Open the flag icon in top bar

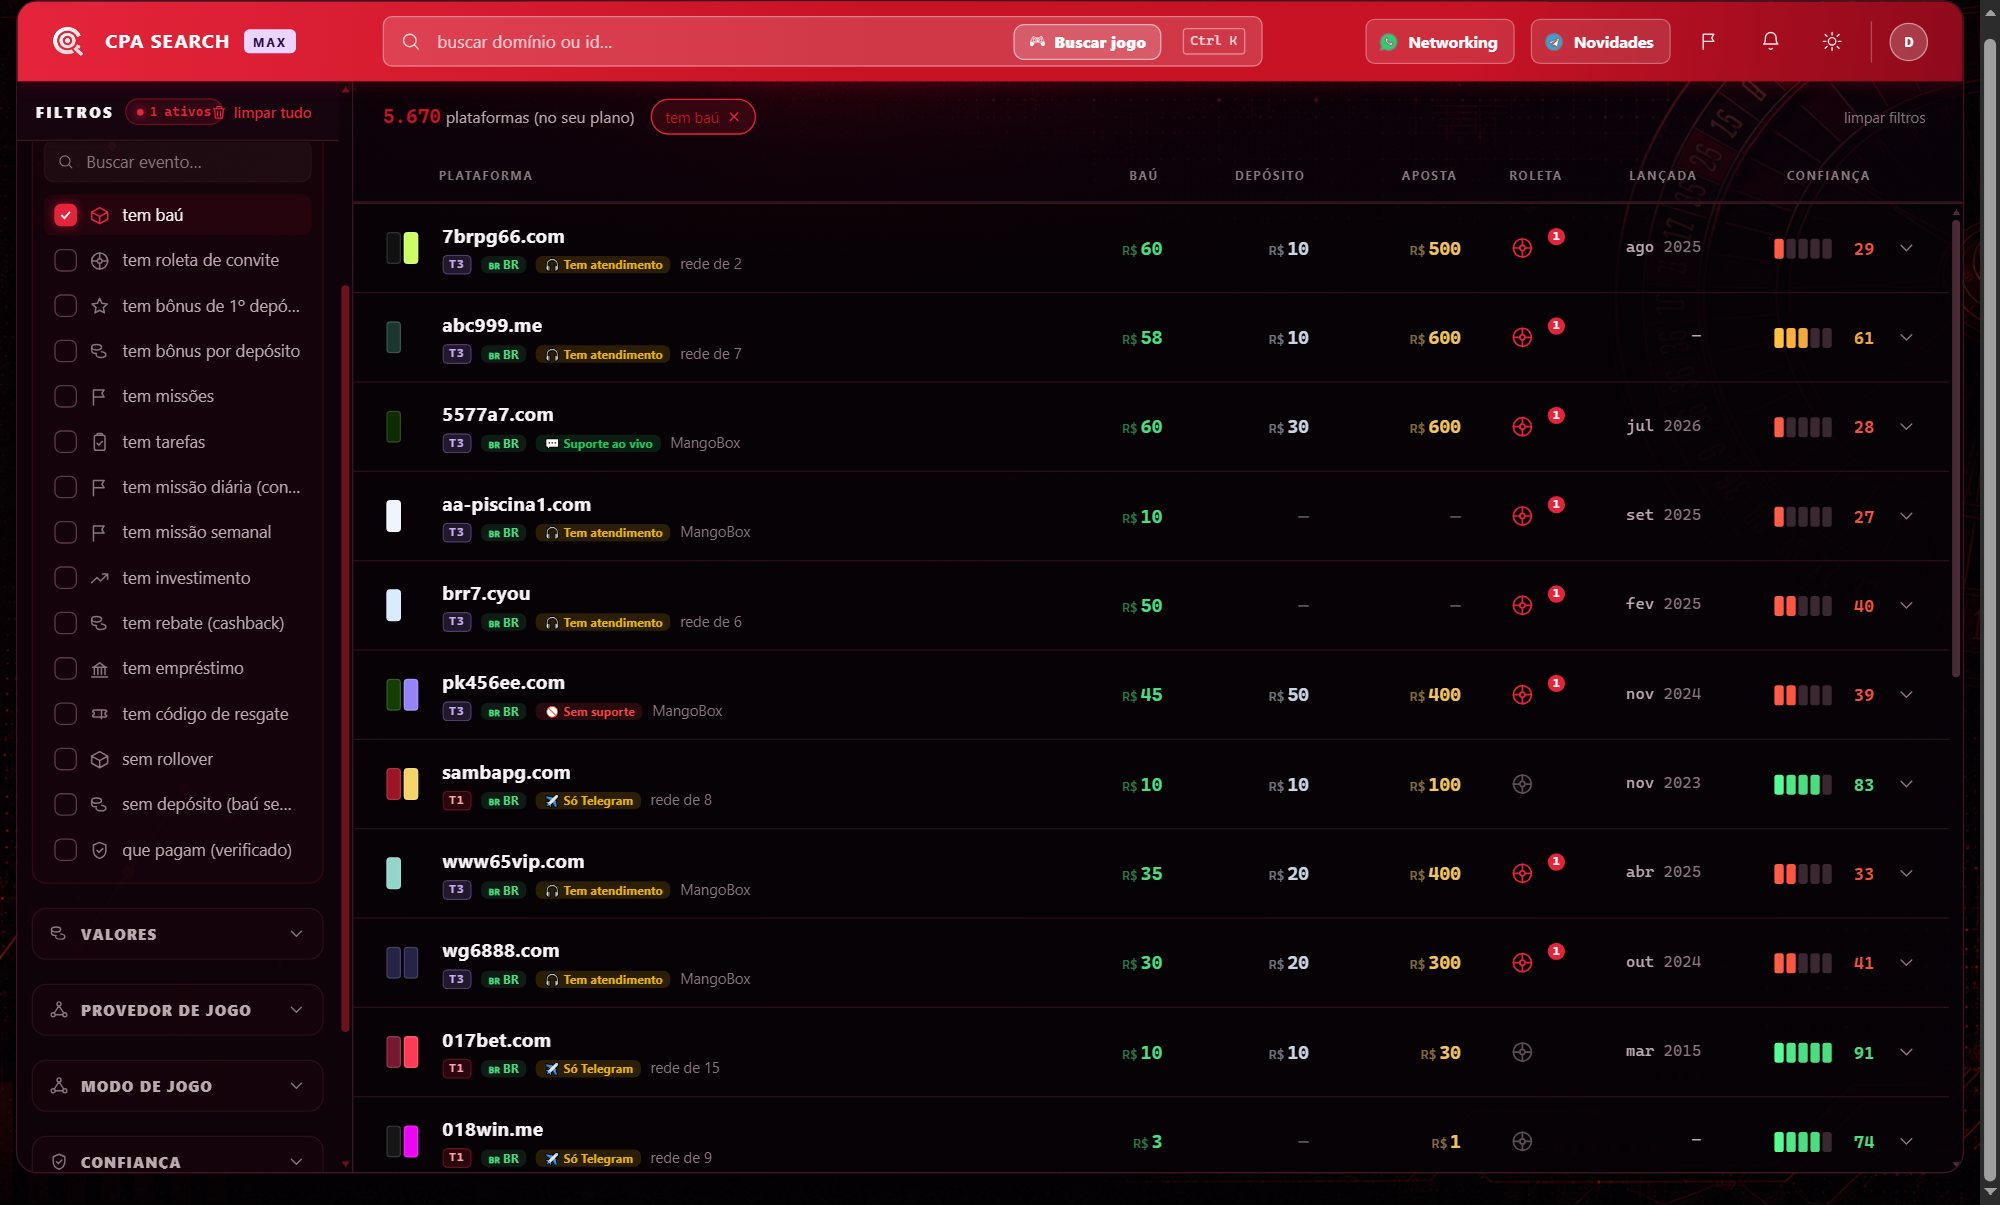click(1708, 42)
